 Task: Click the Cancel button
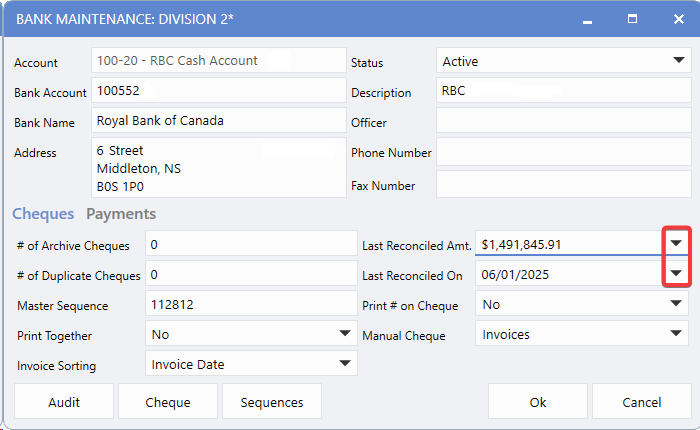coord(641,402)
